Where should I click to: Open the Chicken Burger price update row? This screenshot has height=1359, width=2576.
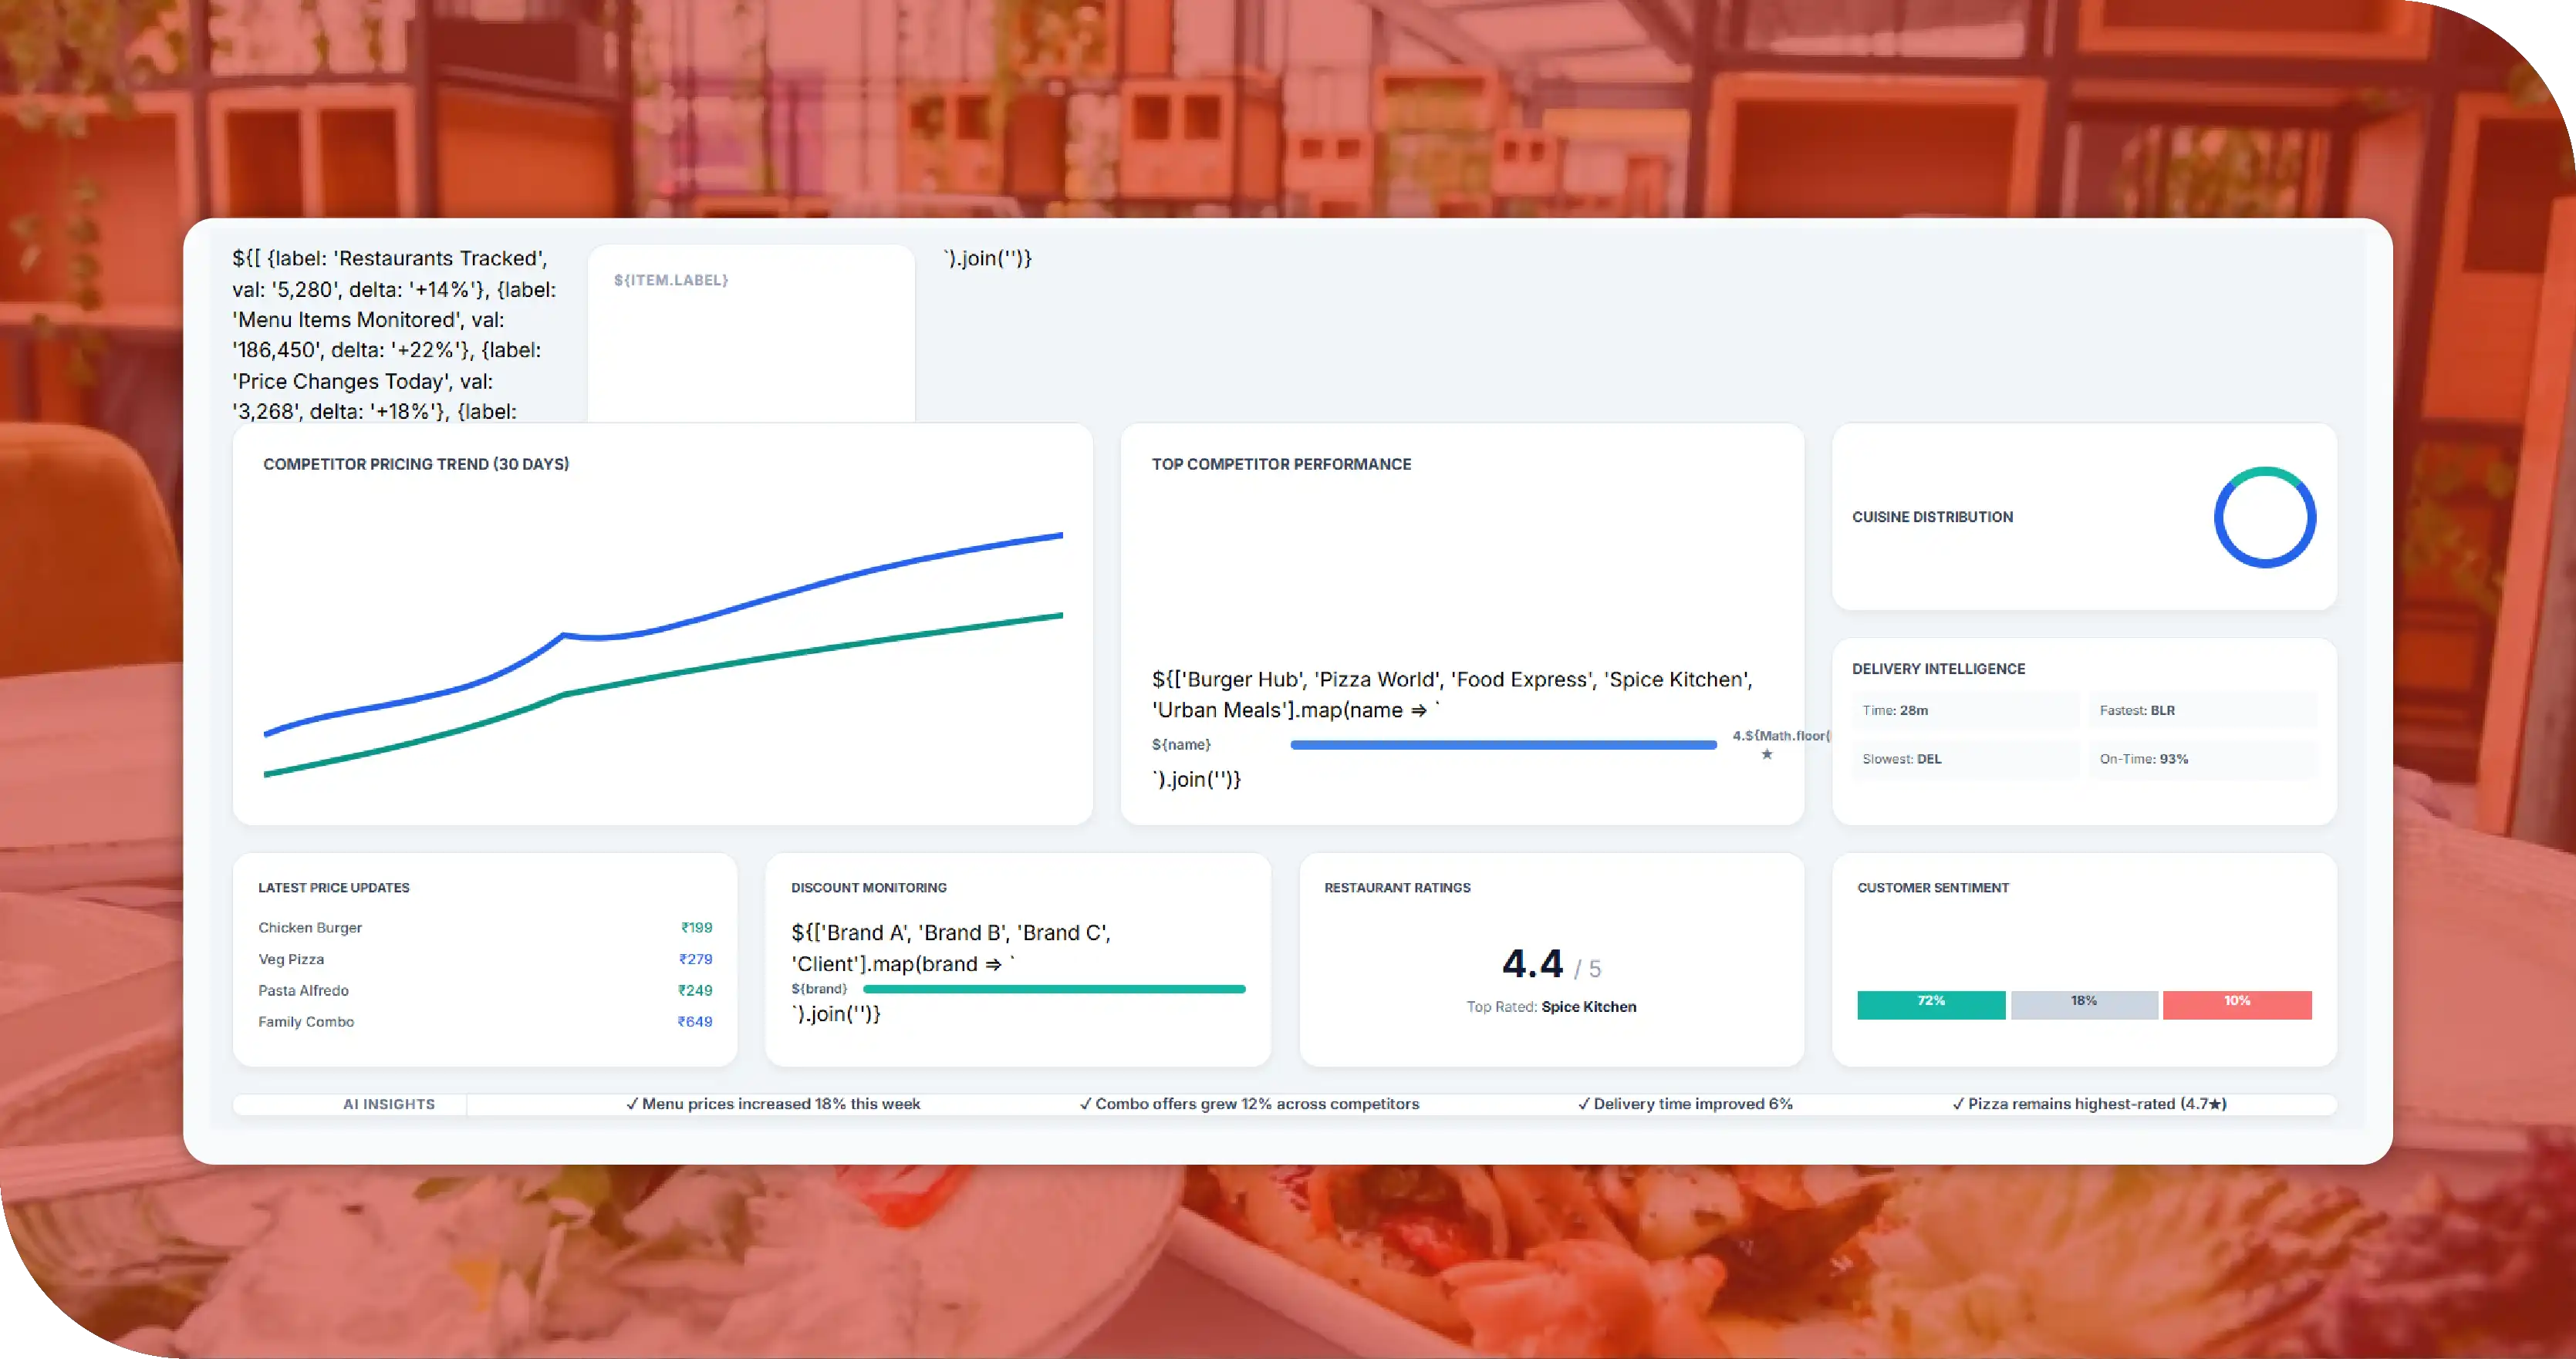click(485, 928)
